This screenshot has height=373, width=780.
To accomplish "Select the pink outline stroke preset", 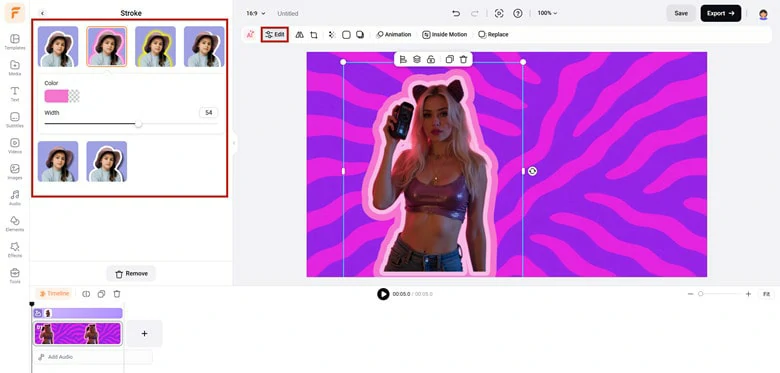I will pos(106,46).
